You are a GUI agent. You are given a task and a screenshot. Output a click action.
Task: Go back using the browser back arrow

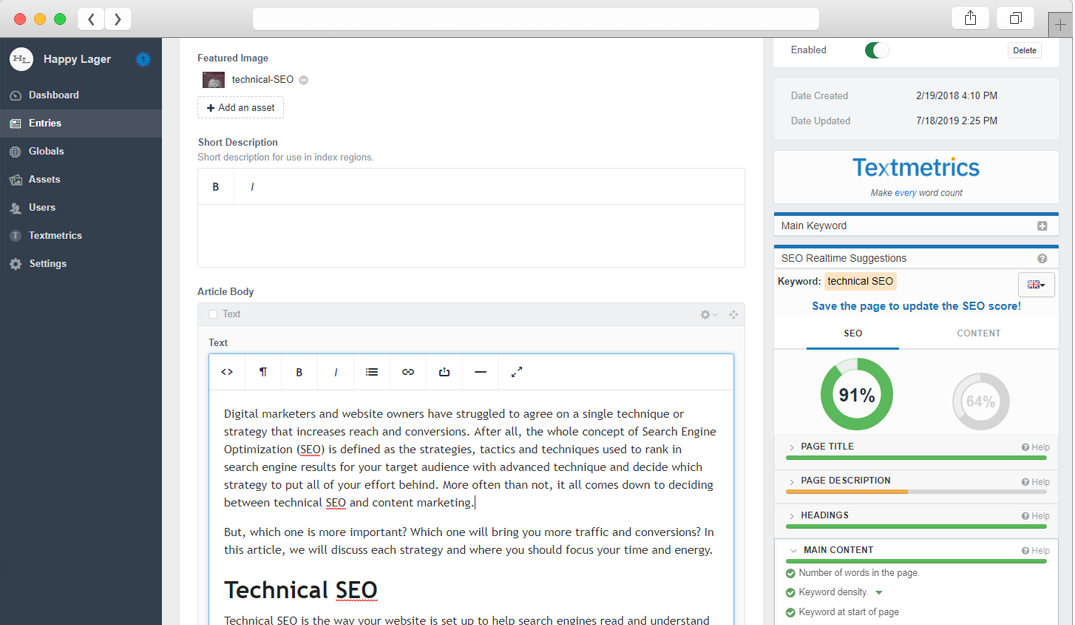(91, 19)
